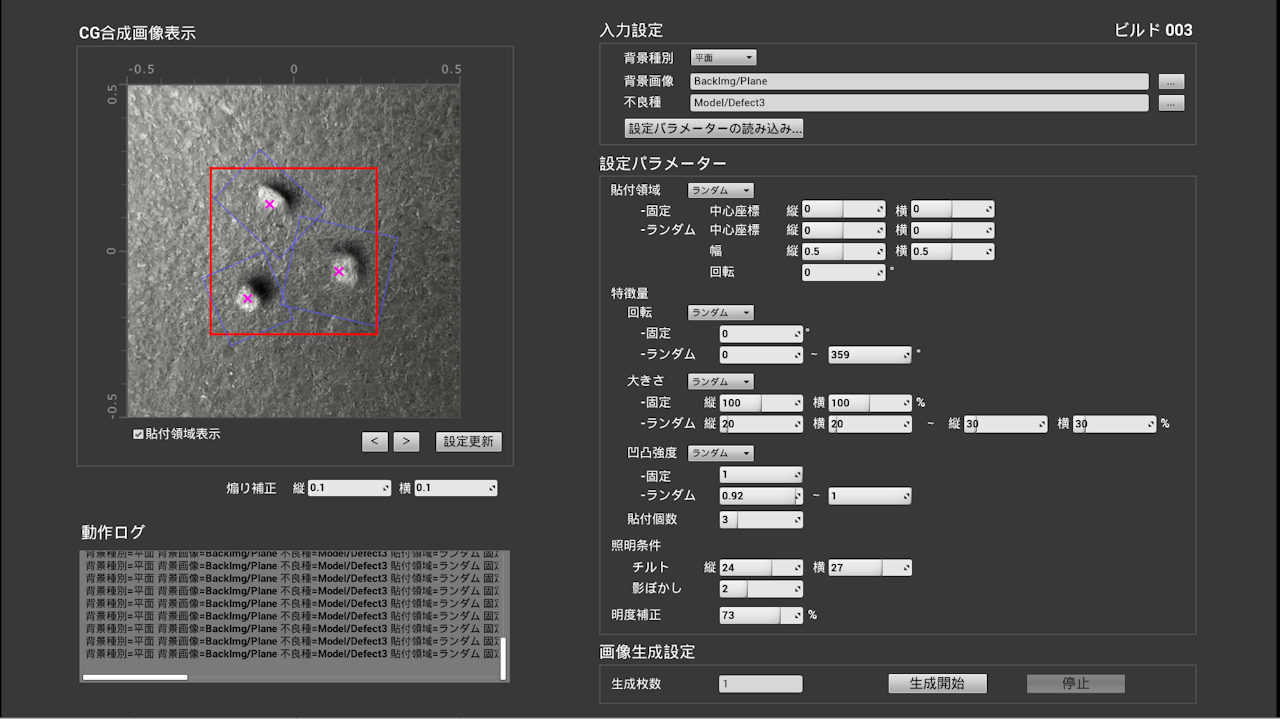Viewport: 1280px width, 719px height.
Task: Click the 大きさ 固定 横 field showing 100
Action: click(x=870, y=402)
